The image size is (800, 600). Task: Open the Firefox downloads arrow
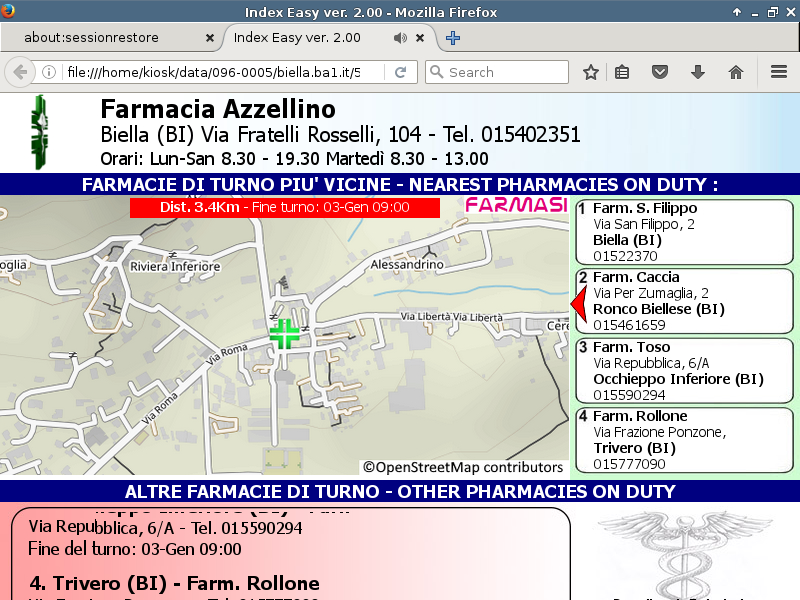click(698, 72)
